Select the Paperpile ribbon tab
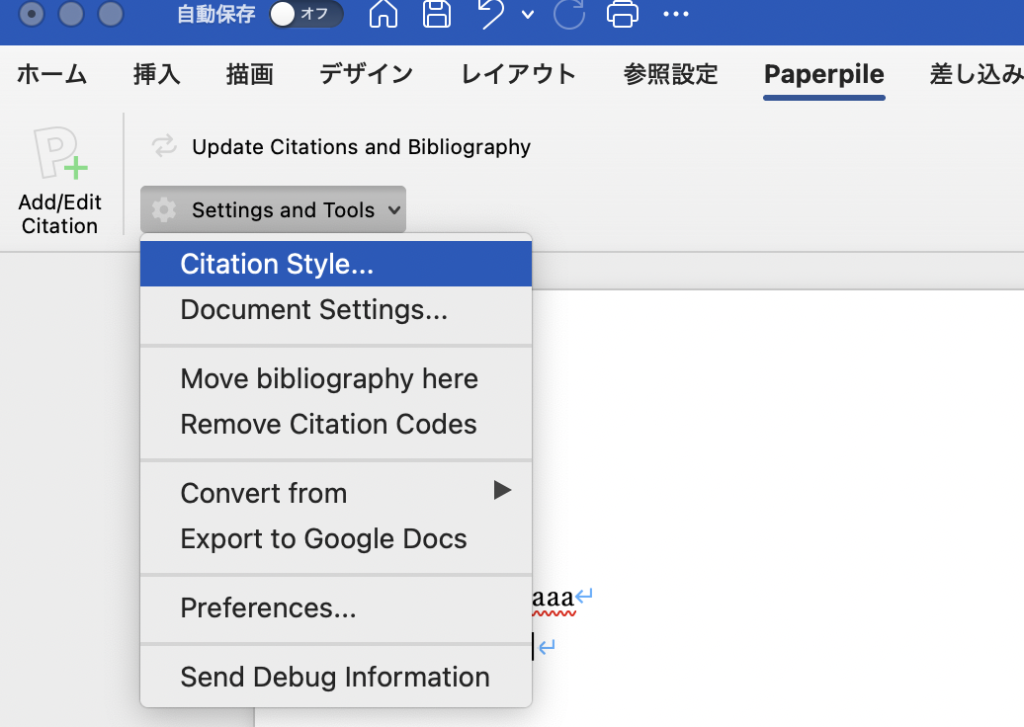 [x=824, y=74]
